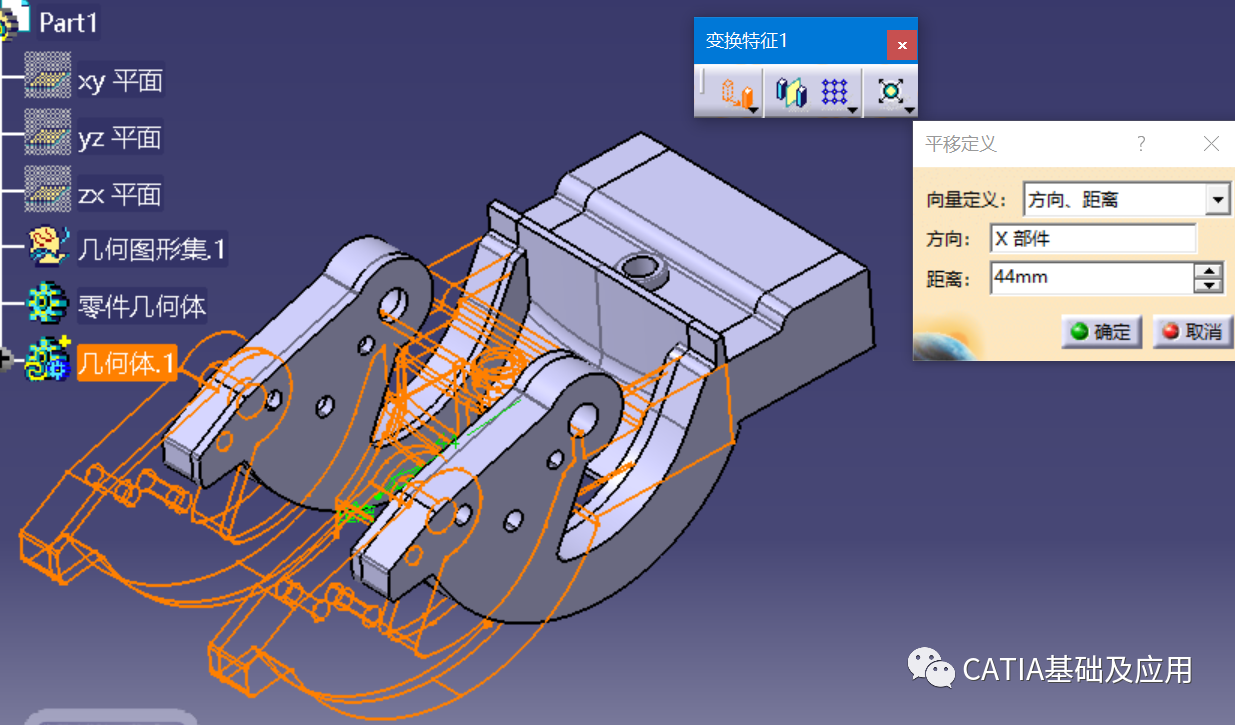Click the 距离: label in dialog
Screen dimensions: 1235x725
coord(949,279)
